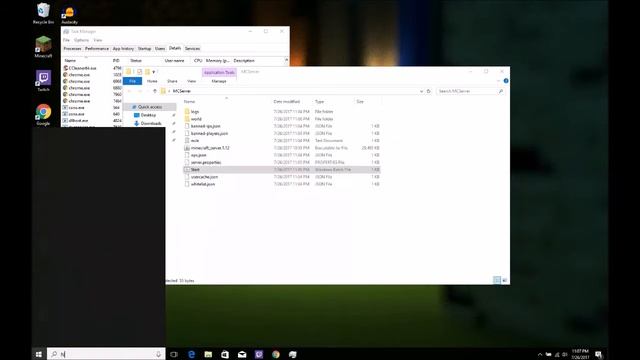Click the Explorer Help icon
The height and width of the screenshot is (360, 640).
pyautogui.click(x=506, y=81)
